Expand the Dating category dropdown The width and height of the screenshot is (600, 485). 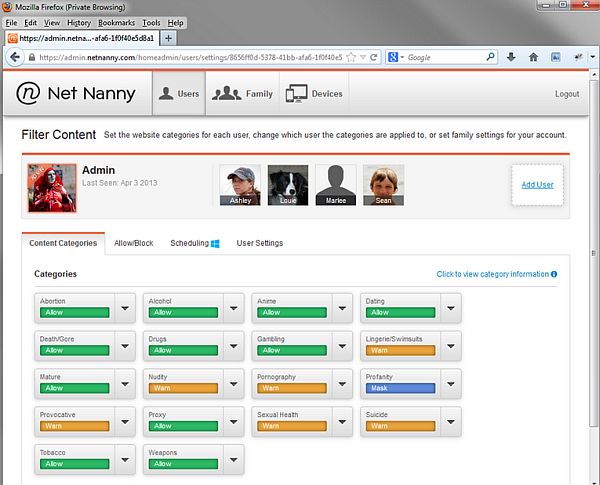pos(451,308)
